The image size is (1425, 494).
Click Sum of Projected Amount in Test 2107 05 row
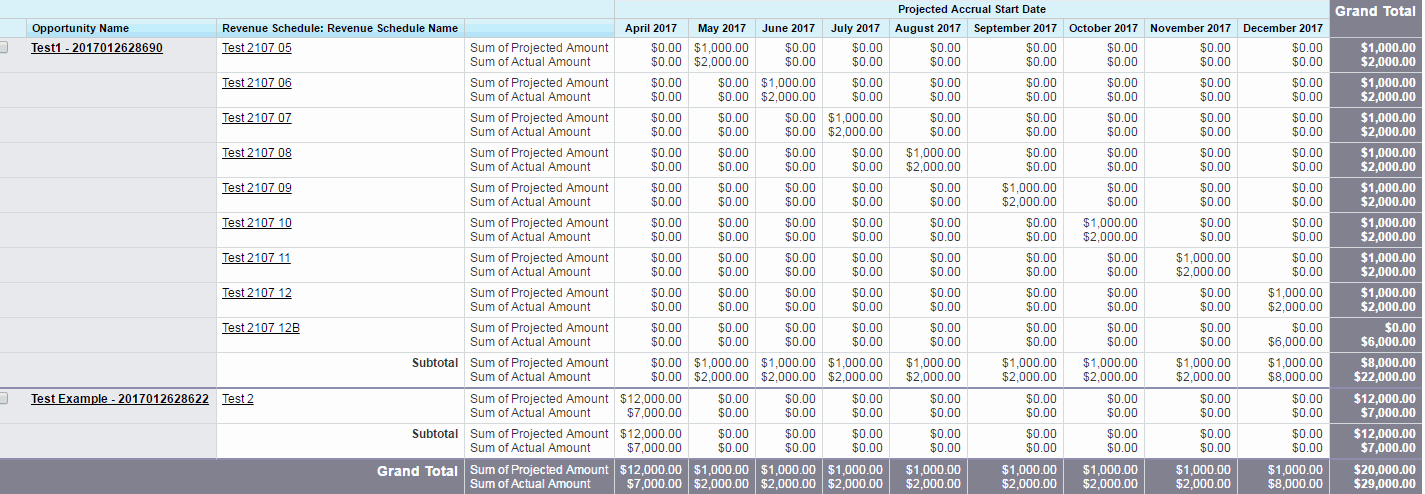[539, 48]
